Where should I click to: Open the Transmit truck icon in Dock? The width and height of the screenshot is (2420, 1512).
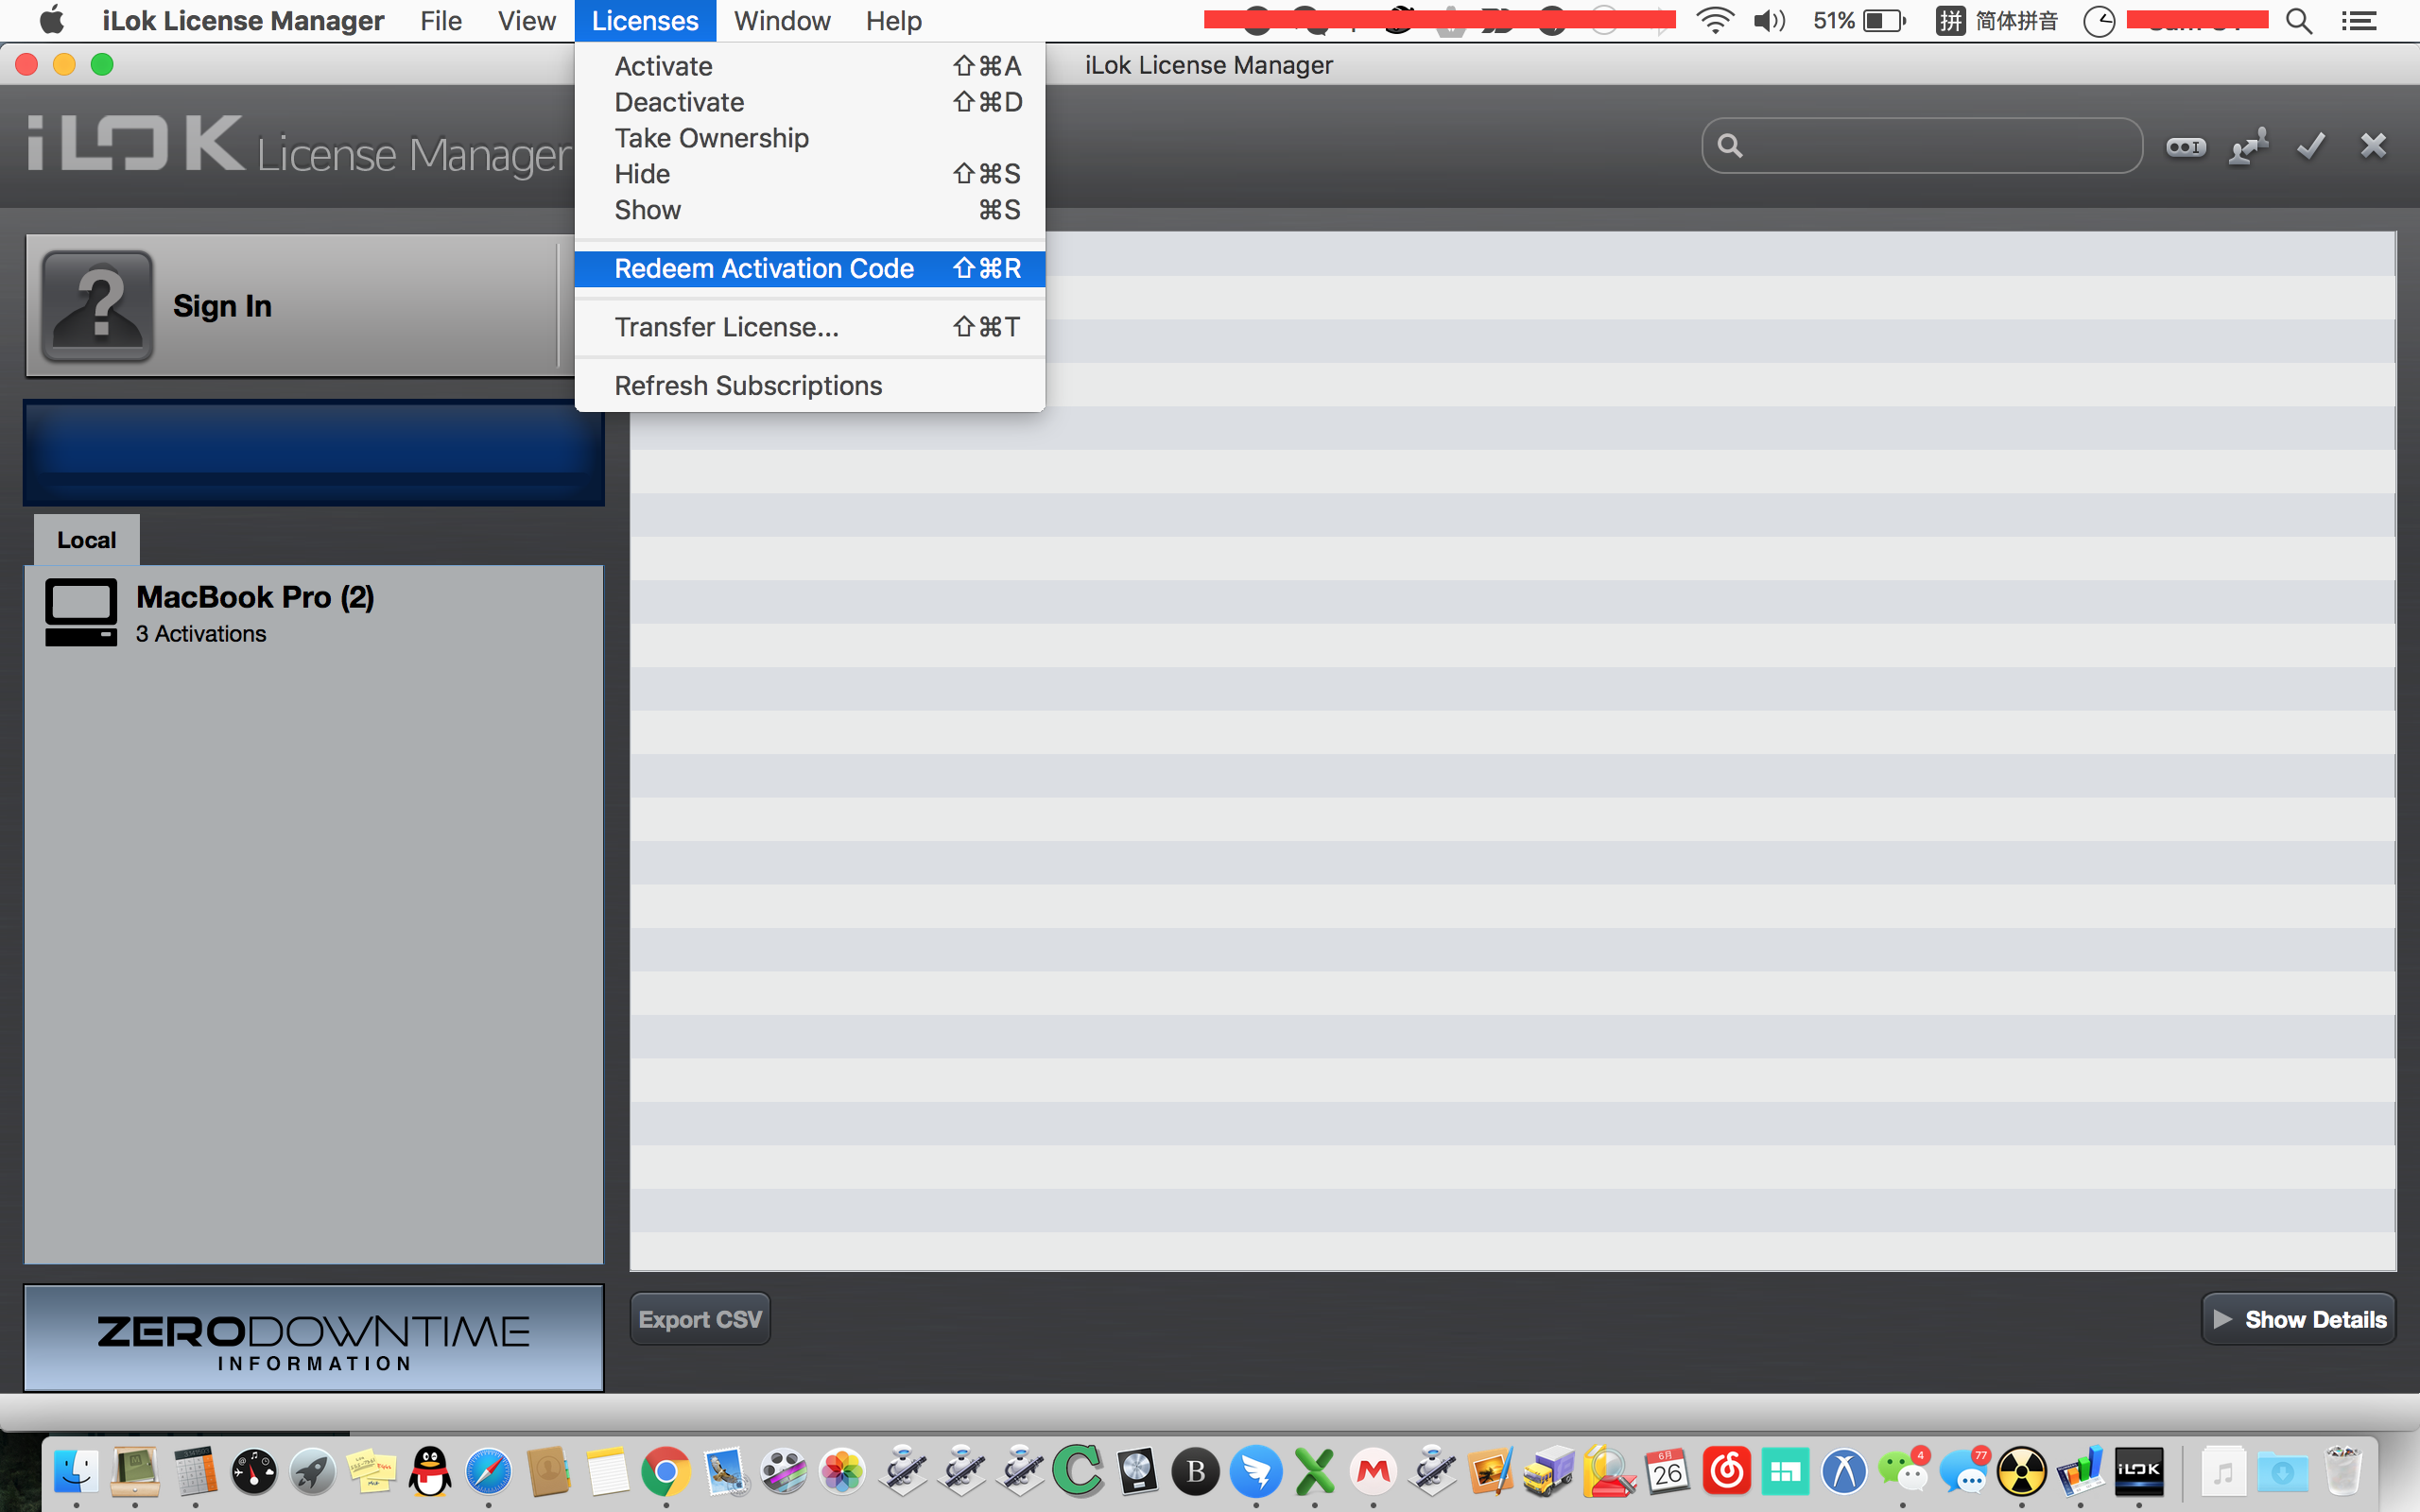(1549, 1471)
